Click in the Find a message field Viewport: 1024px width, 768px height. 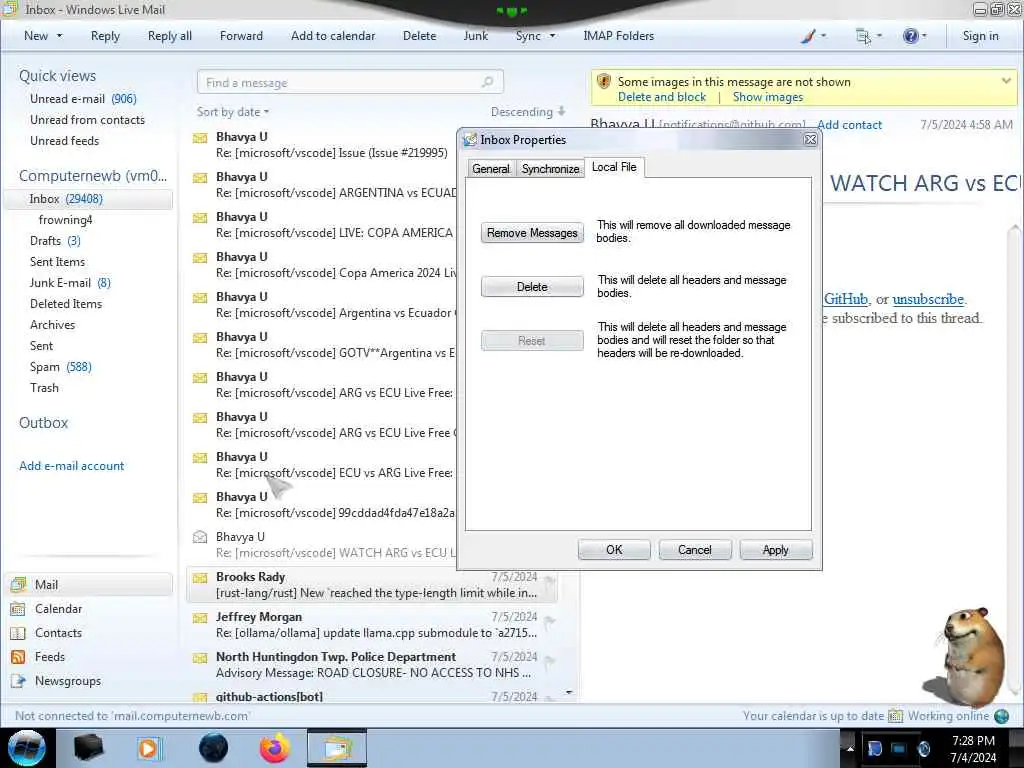[x=350, y=82]
